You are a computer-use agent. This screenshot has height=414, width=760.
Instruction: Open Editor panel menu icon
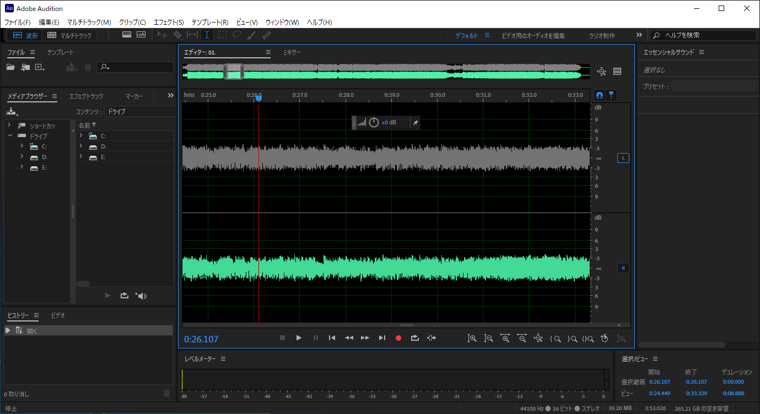click(268, 52)
